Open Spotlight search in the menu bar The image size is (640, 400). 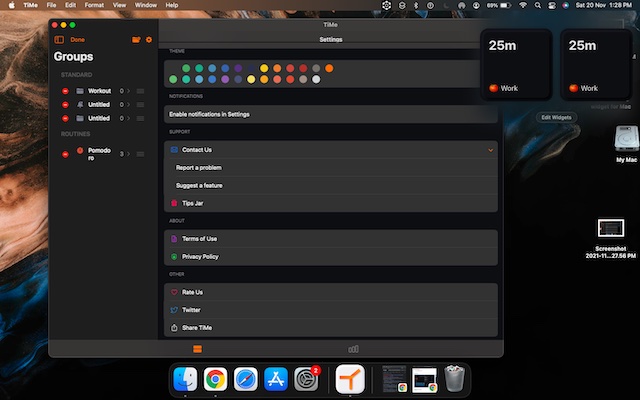click(x=538, y=5)
